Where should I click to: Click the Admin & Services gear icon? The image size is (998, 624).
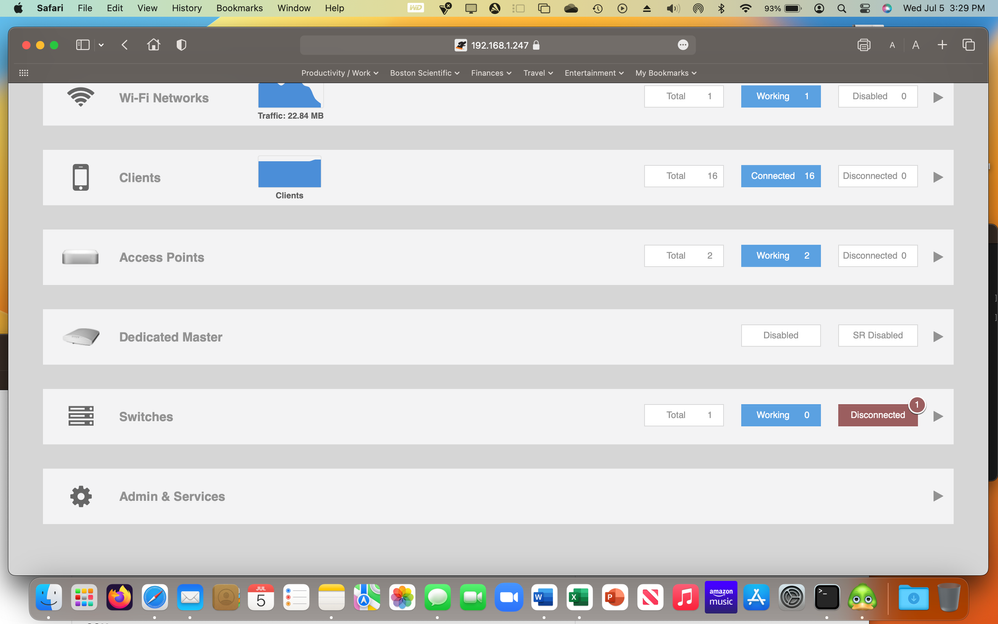coord(80,496)
